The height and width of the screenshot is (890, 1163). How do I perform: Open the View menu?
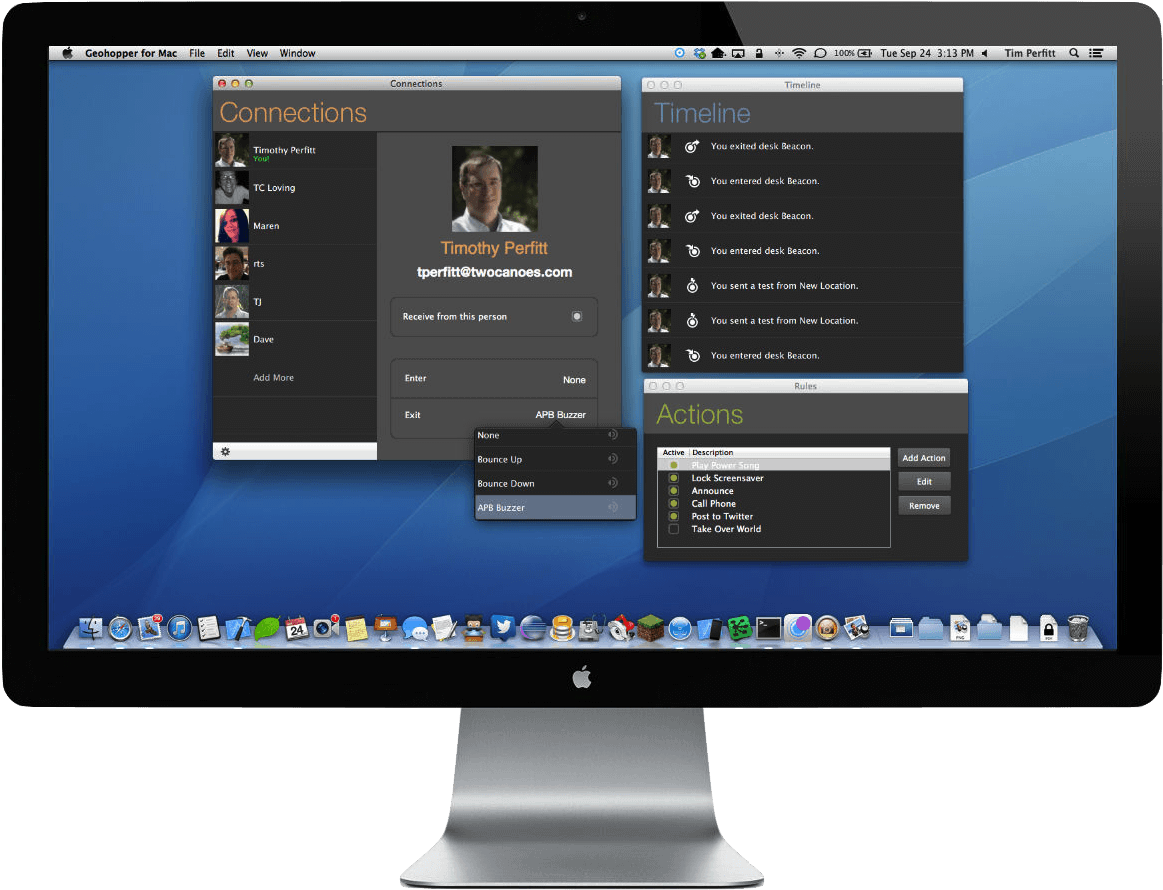tap(257, 53)
